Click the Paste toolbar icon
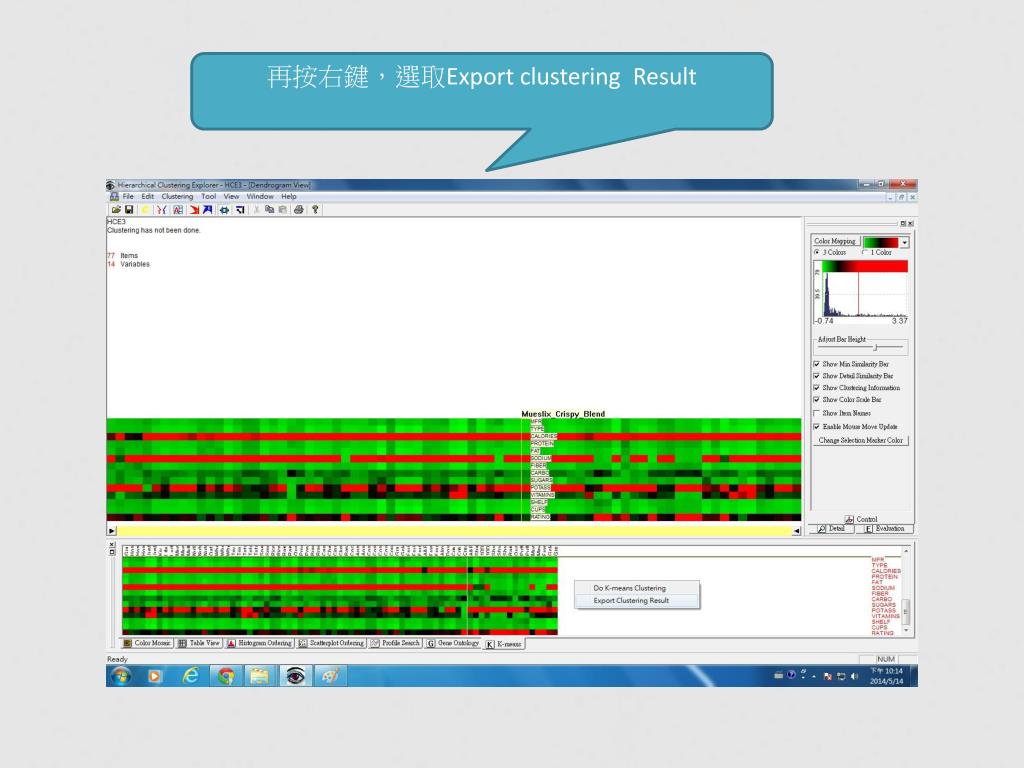This screenshot has height=768, width=1024. [x=283, y=210]
